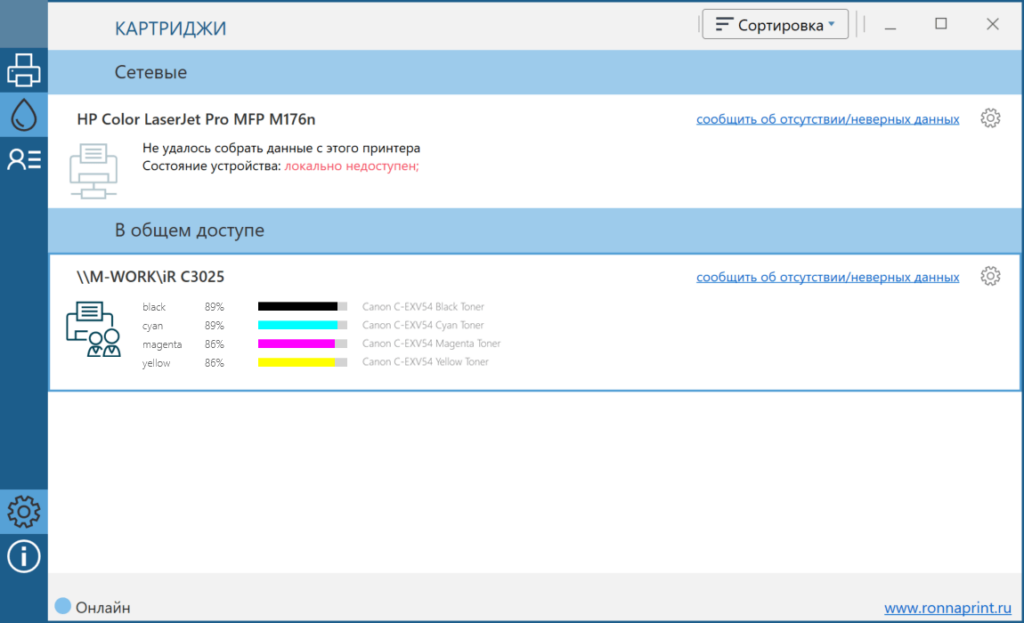Image resolution: width=1024 pixels, height=623 pixels.
Task: Click the shared printer iR C3025 icon
Action: (x=92, y=331)
